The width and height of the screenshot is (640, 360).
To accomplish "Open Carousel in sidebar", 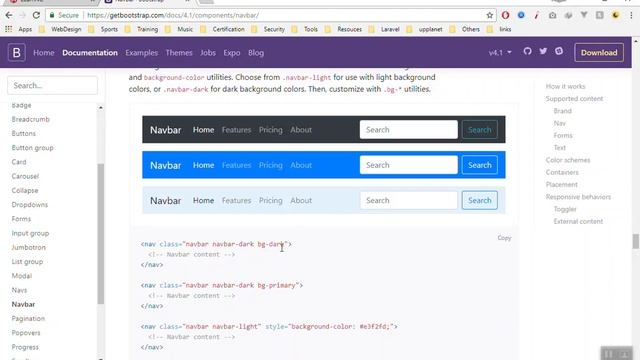I will coord(25,176).
